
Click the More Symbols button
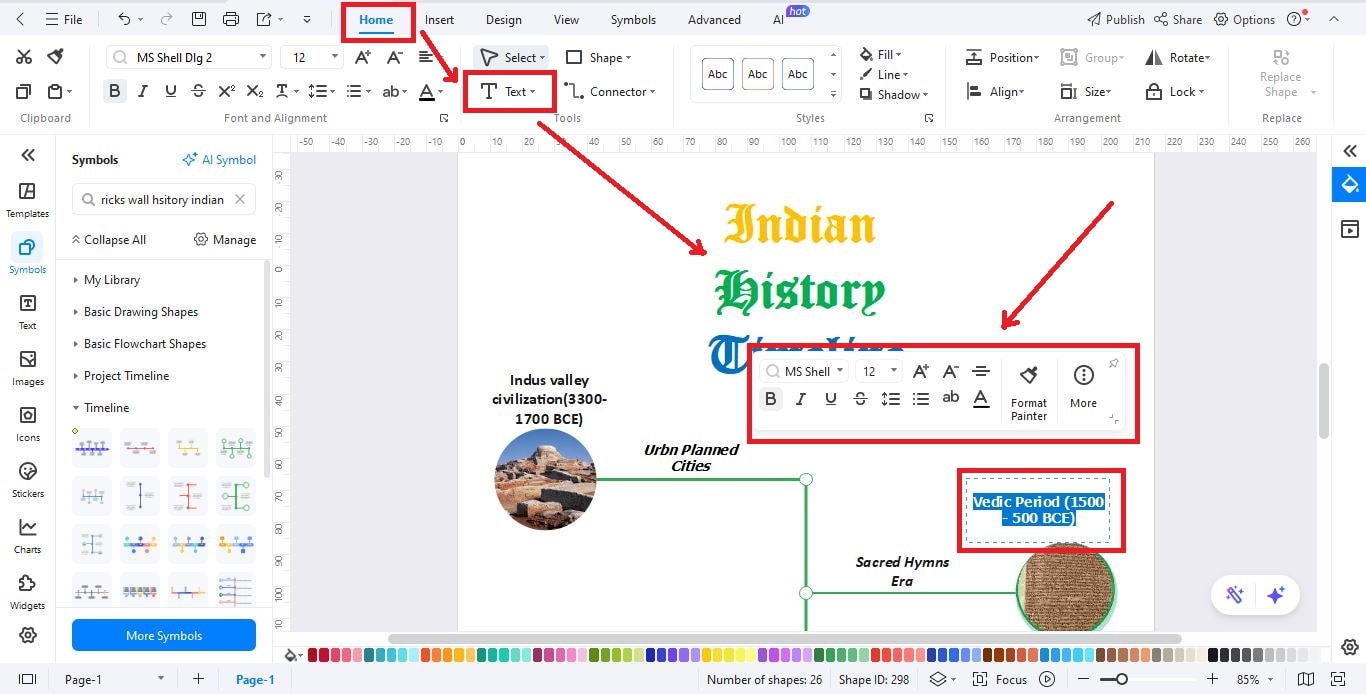pyautogui.click(x=163, y=635)
